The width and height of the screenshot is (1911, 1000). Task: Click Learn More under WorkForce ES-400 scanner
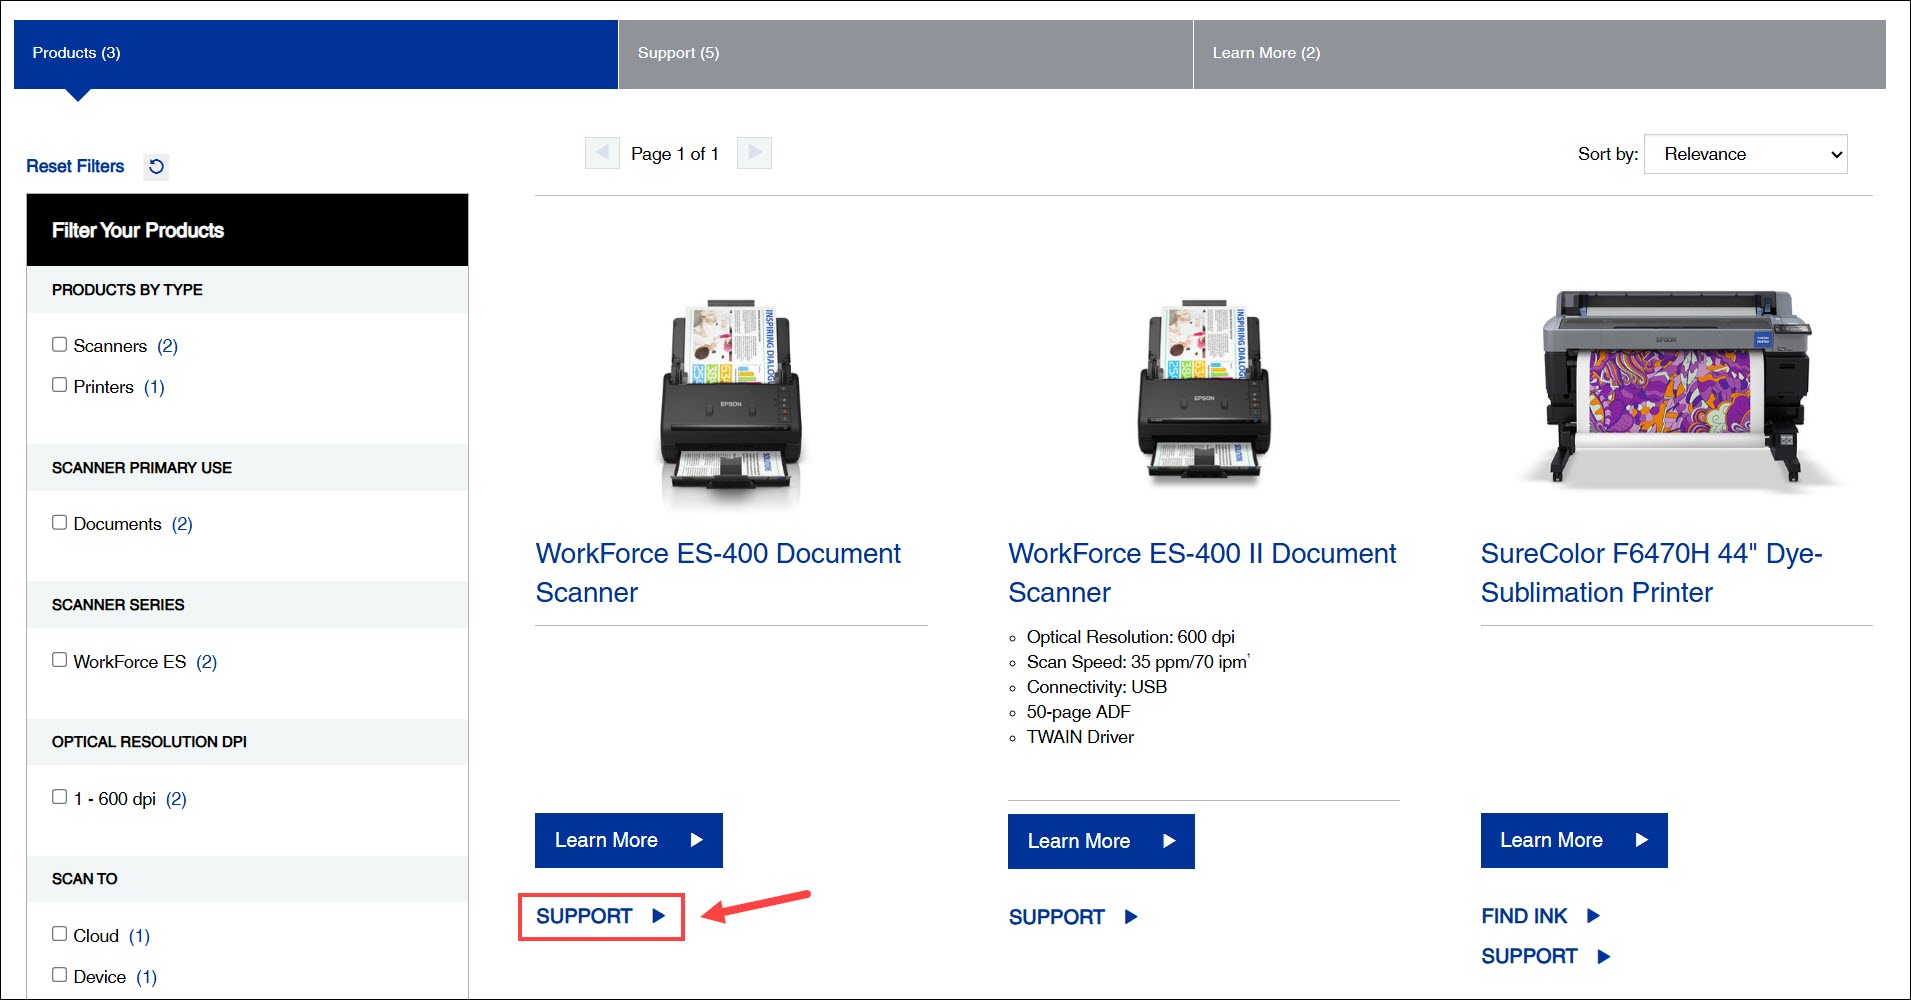tap(629, 840)
